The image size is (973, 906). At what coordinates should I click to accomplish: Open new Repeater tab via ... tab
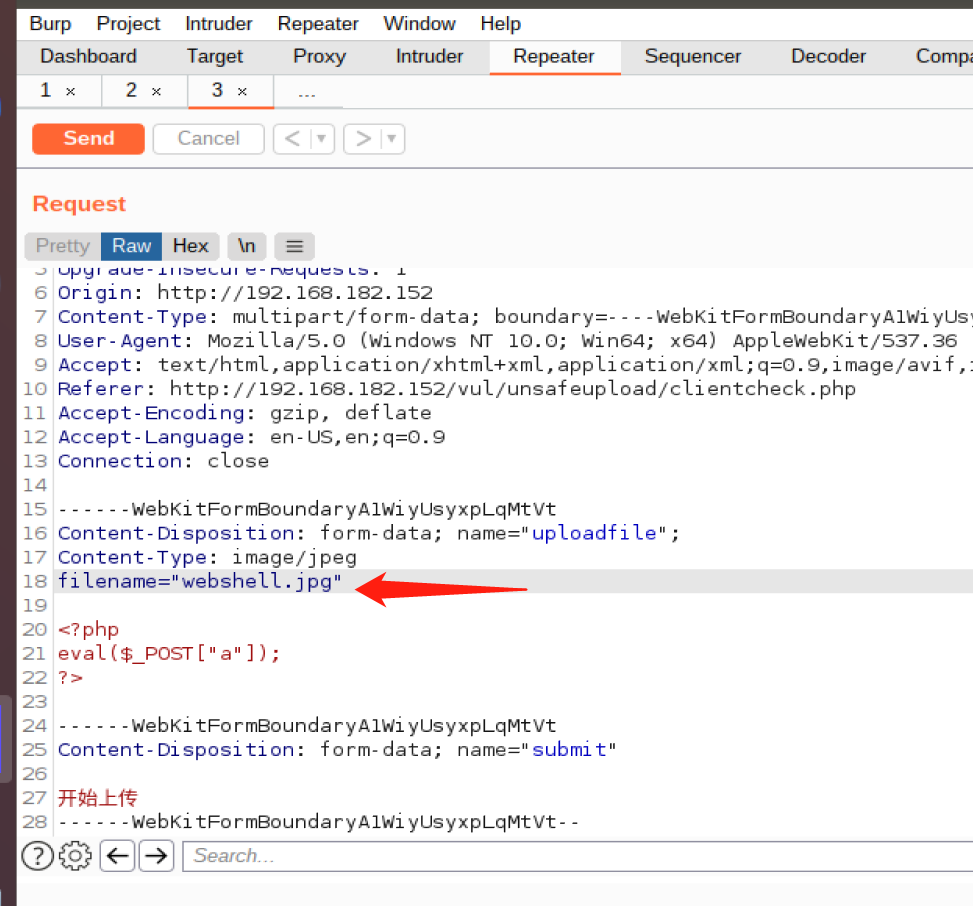point(307,91)
